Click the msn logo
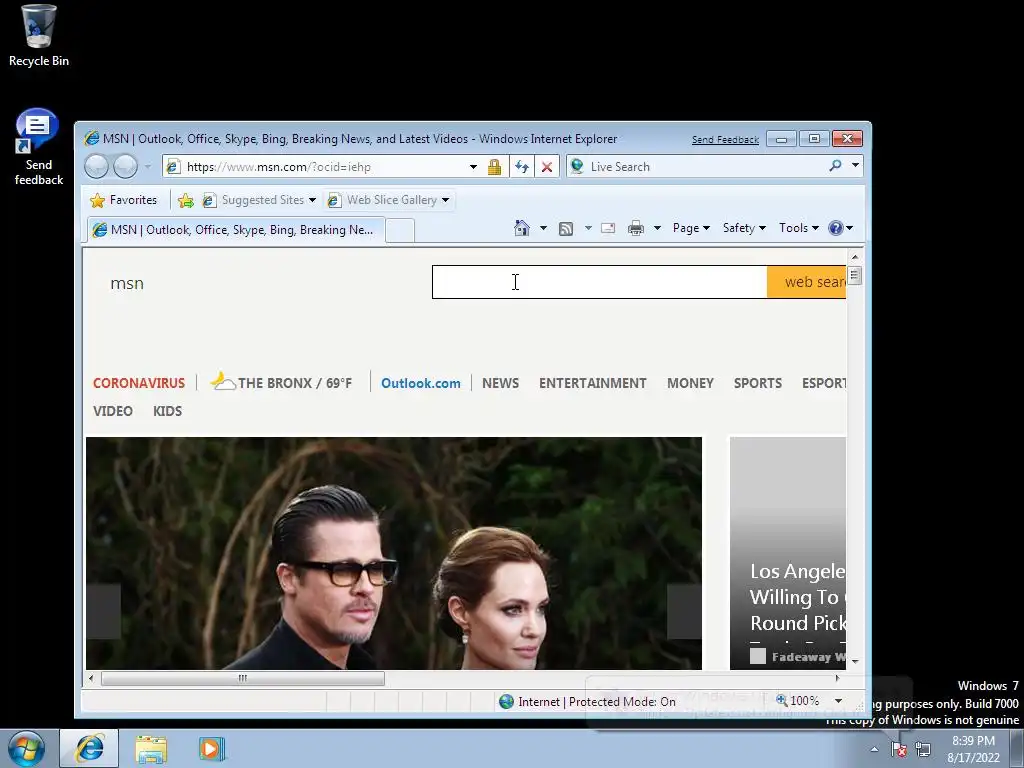Viewport: 1024px width, 768px height. click(x=127, y=283)
